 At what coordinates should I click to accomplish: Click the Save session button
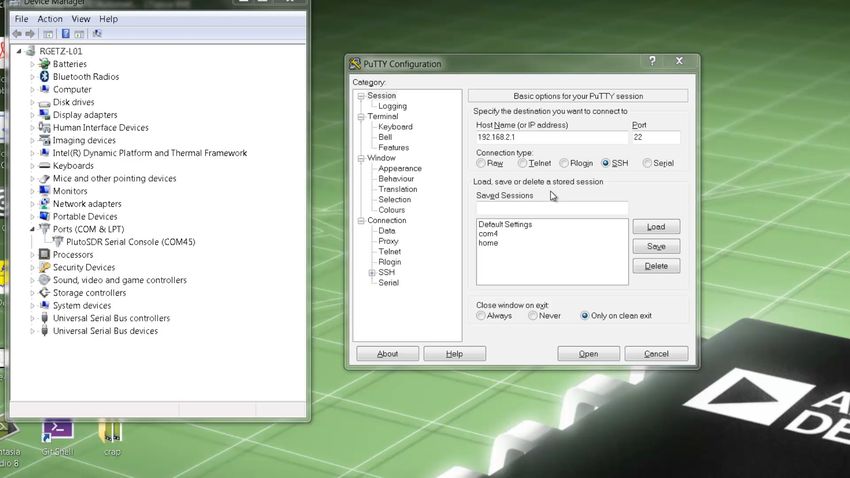[x=656, y=246]
